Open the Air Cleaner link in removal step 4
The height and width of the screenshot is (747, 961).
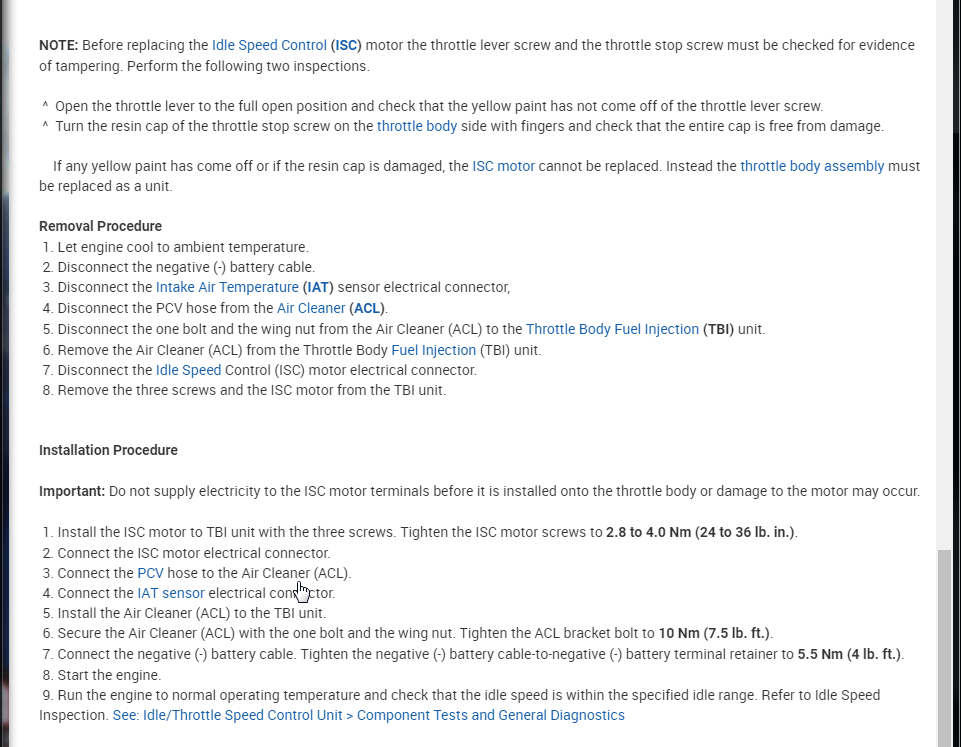click(x=311, y=308)
